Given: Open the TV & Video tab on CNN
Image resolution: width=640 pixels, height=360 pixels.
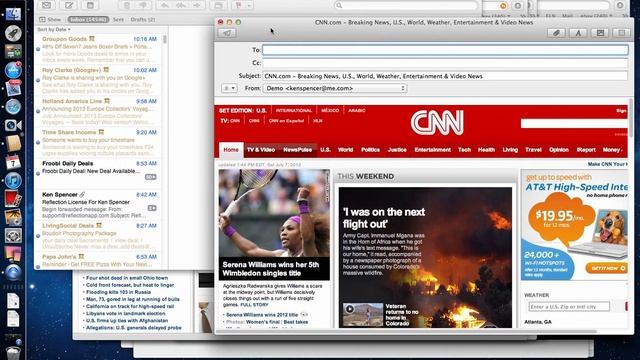Looking at the screenshot, I should coord(261,150).
